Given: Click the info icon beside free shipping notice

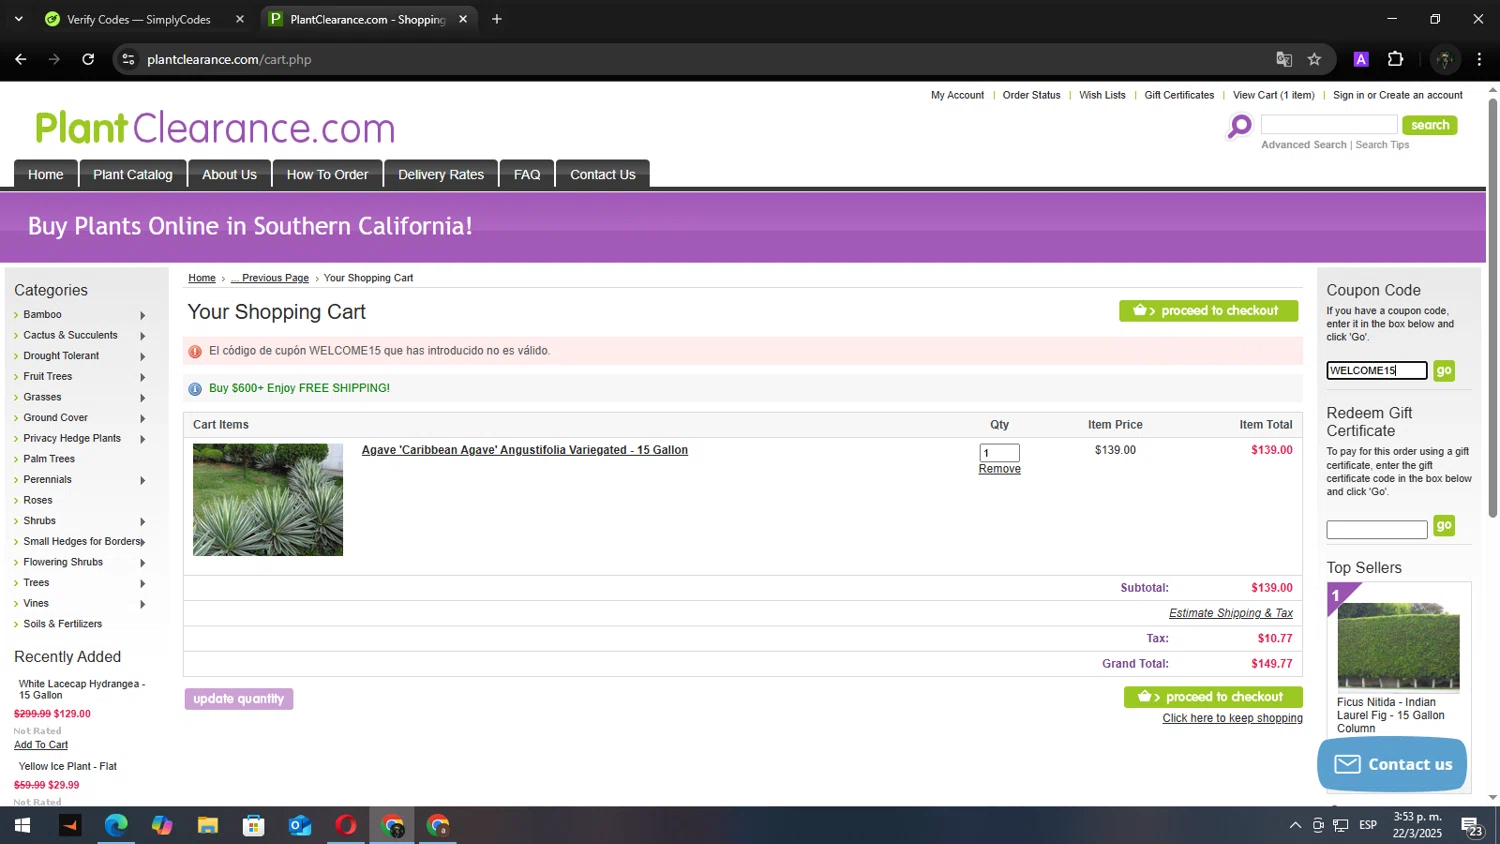Looking at the screenshot, I should 195,389.
